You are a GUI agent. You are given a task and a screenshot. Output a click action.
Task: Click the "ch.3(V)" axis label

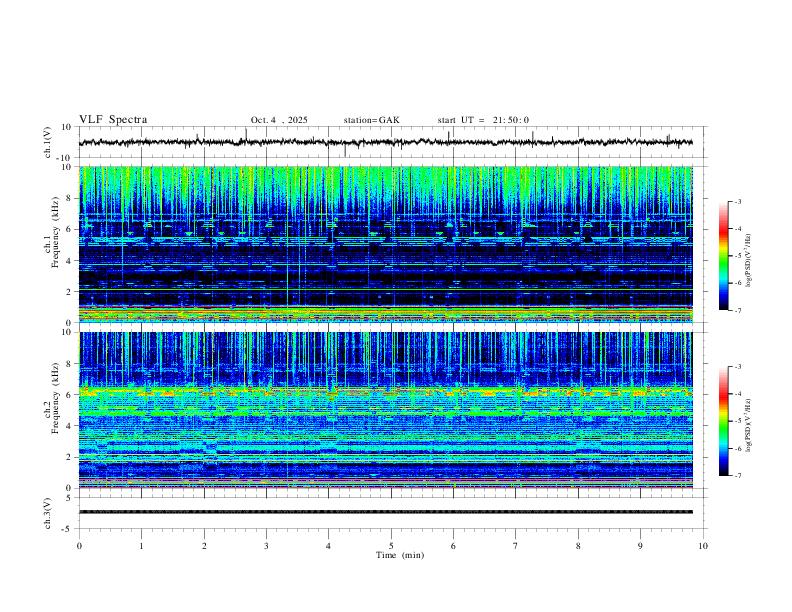[47, 513]
